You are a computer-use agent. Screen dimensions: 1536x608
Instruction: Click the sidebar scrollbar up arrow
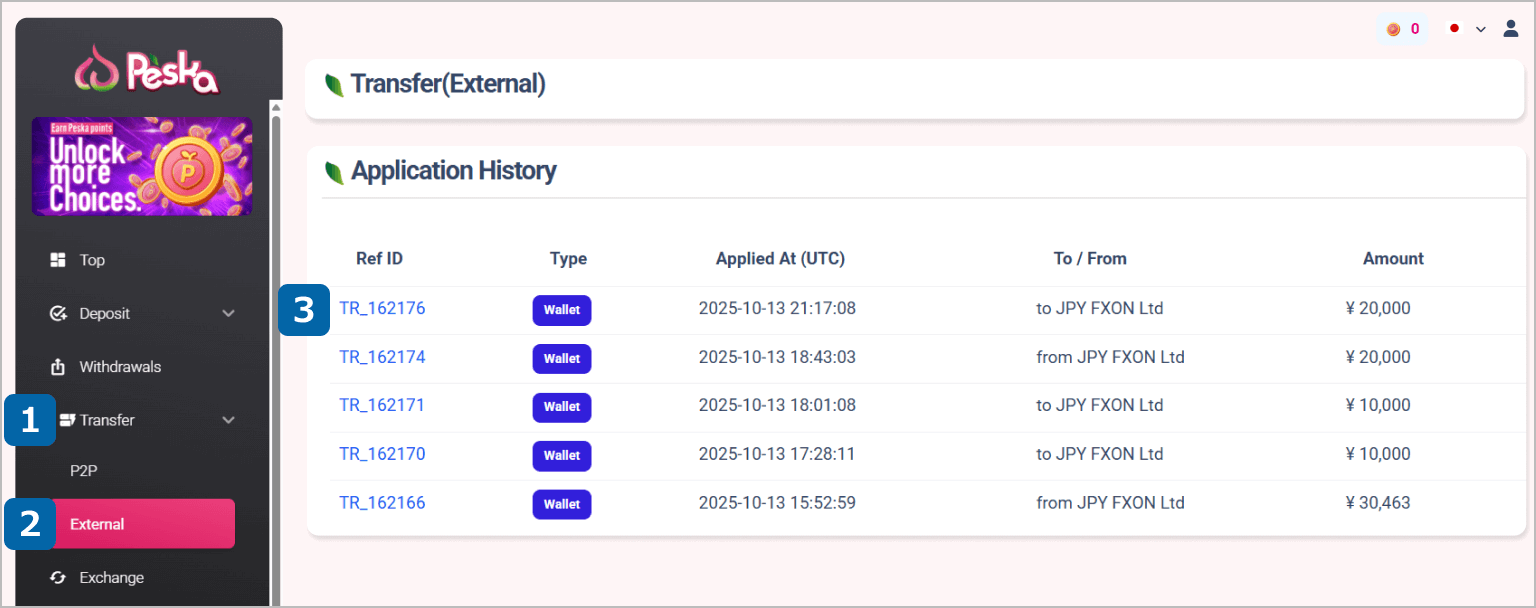tap(276, 107)
